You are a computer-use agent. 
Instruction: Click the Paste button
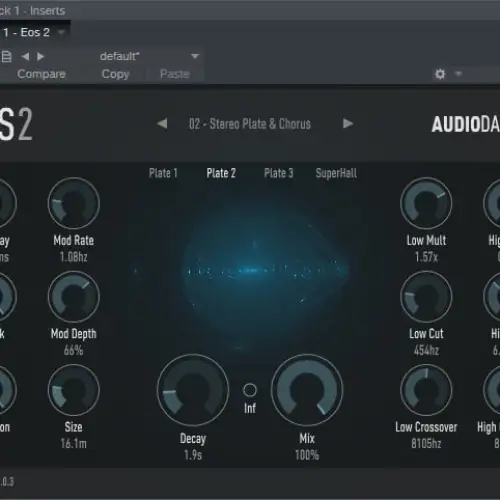point(175,74)
